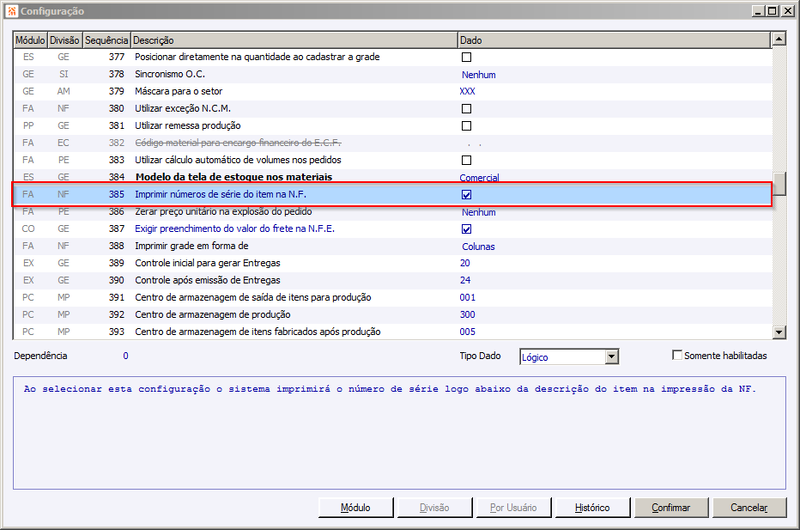
Task: Click the Dependência value 0
Action: pos(126,356)
